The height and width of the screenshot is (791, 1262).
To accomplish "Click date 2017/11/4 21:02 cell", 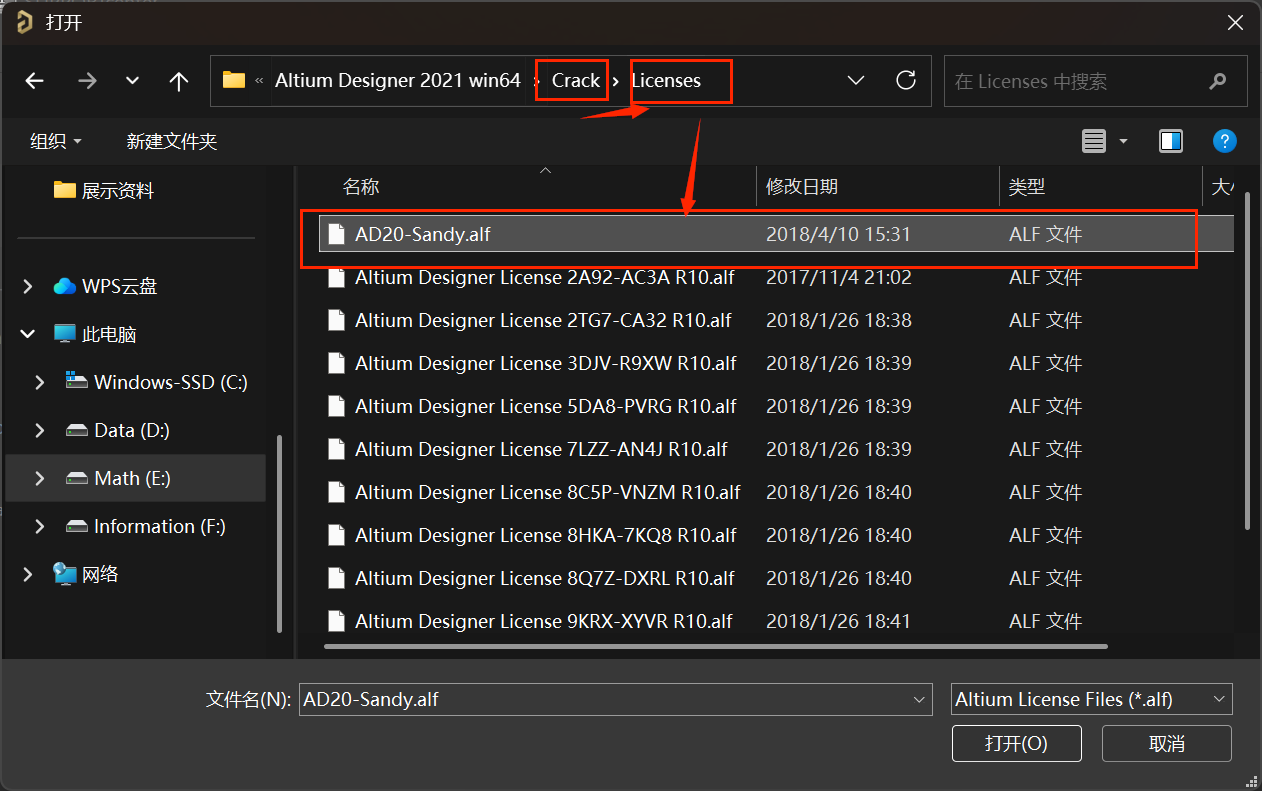I will [839, 278].
